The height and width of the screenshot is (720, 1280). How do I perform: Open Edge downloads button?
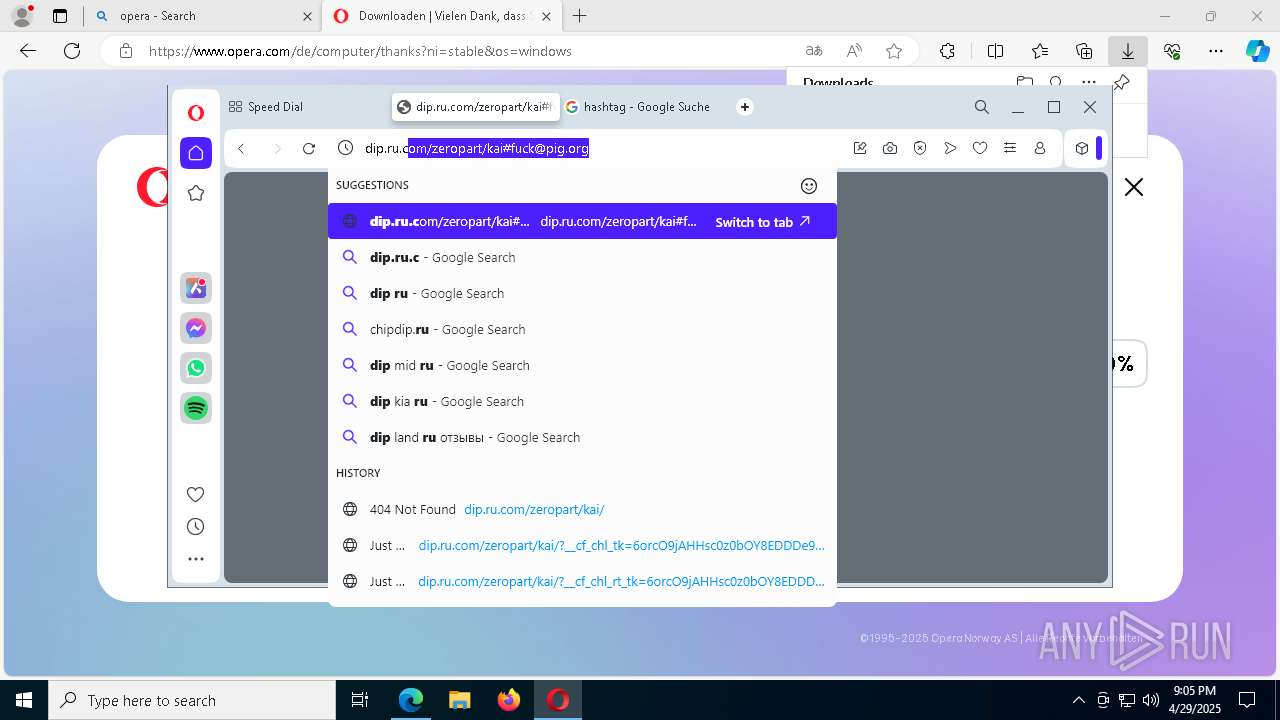point(1127,51)
